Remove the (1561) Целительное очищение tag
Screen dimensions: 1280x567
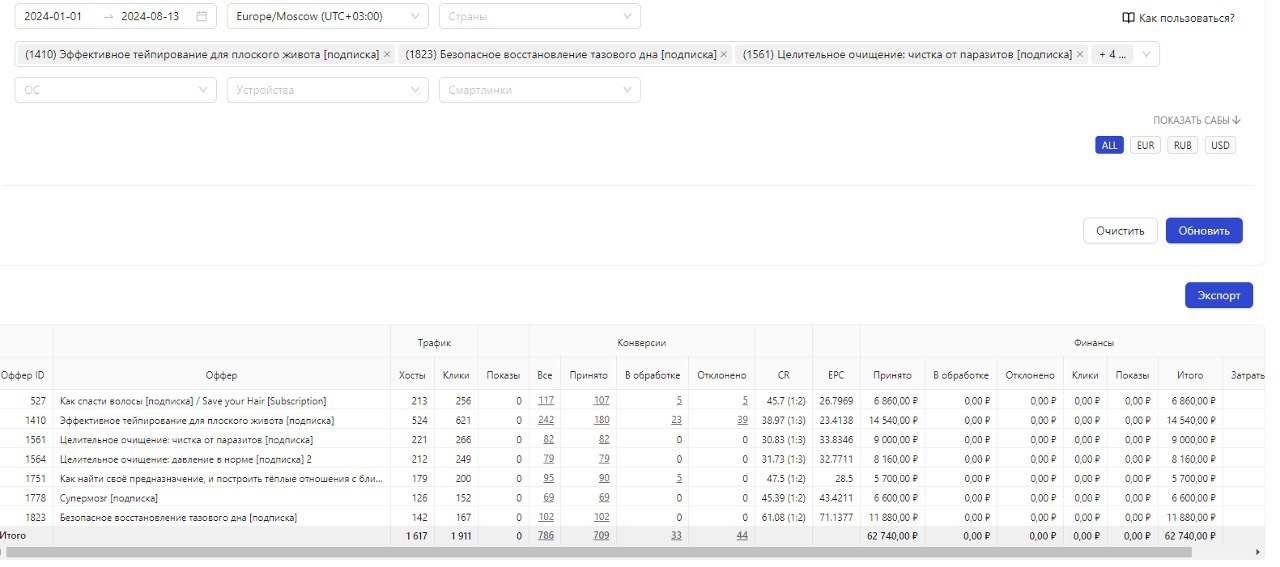click(1080, 55)
